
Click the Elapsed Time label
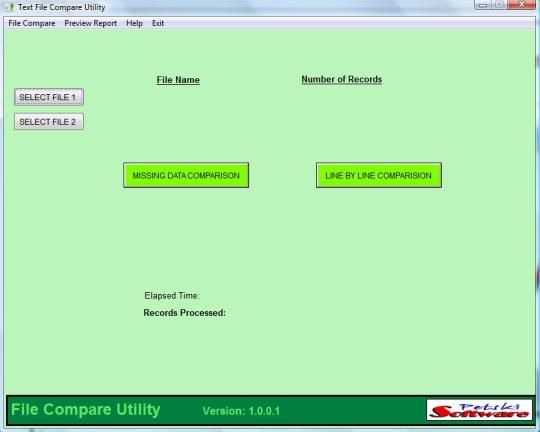[172, 296]
